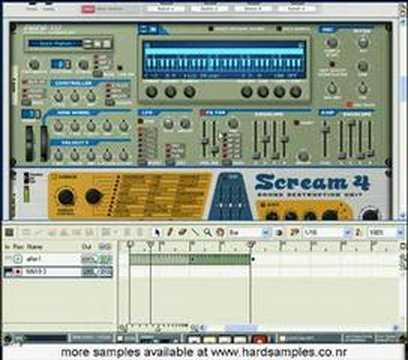Open the Bar snap value dropdown
Image resolution: width=408 pixels, height=360 pixels.
(266, 232)
